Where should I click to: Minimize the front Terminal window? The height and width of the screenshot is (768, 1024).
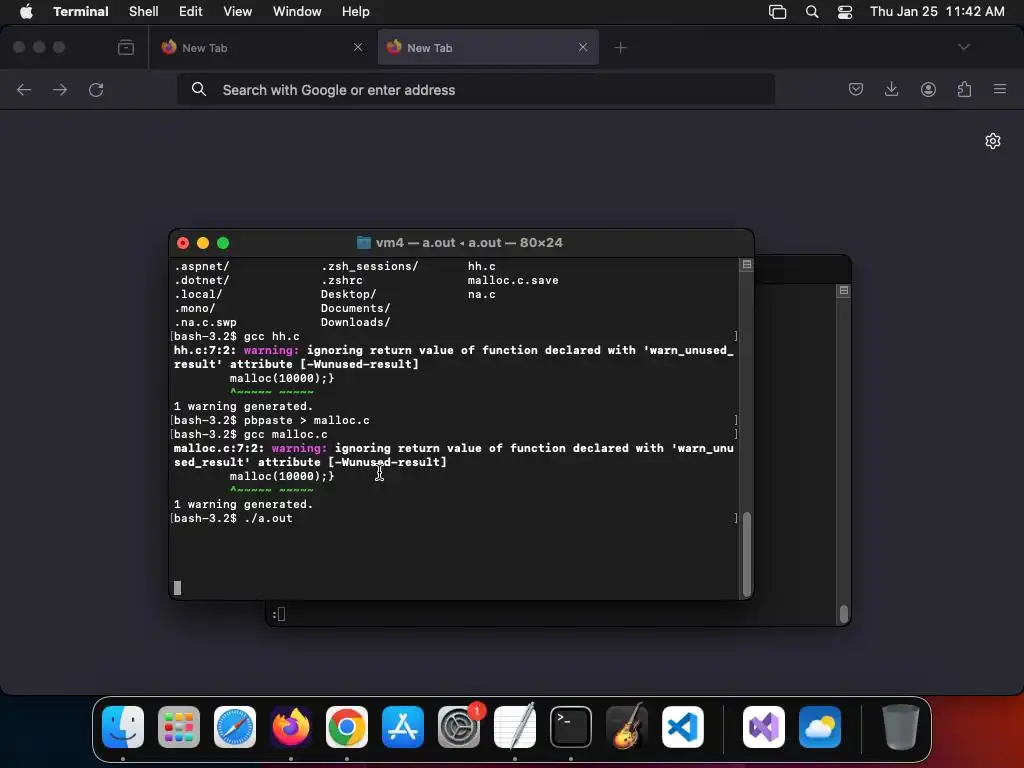[203, 243]
